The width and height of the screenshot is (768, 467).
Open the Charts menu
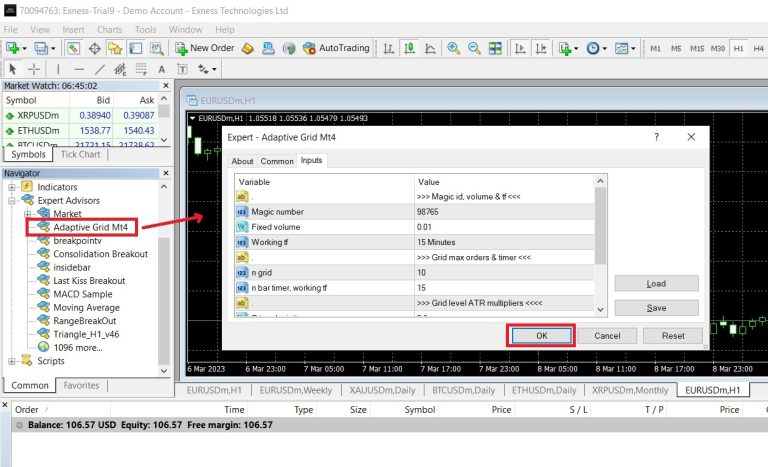(110, 29)
